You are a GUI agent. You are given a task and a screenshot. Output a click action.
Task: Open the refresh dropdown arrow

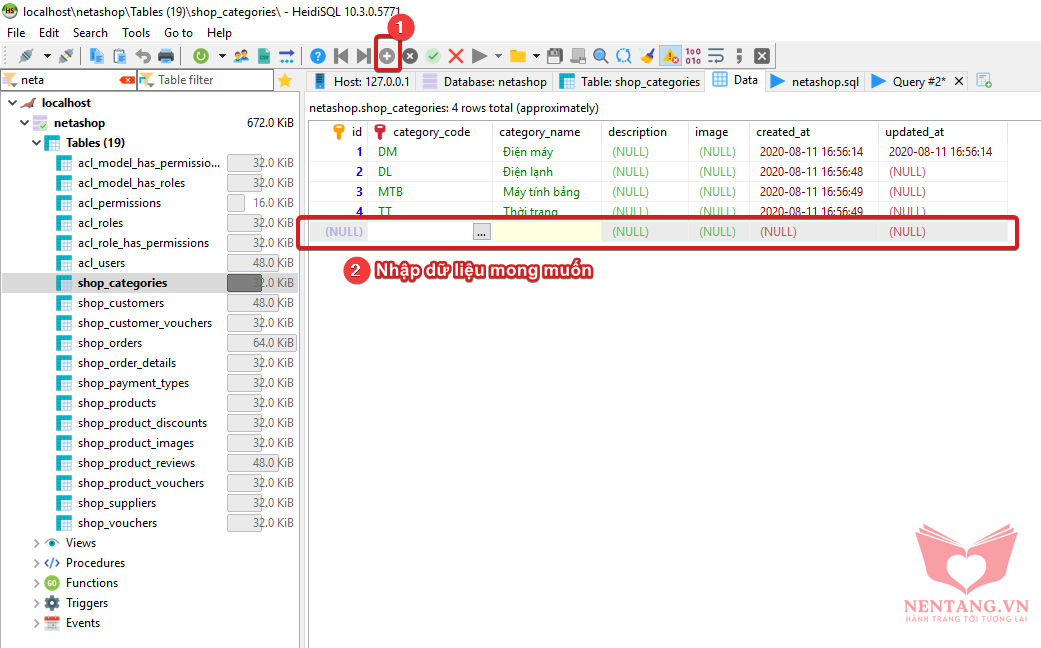coord(222,56)
